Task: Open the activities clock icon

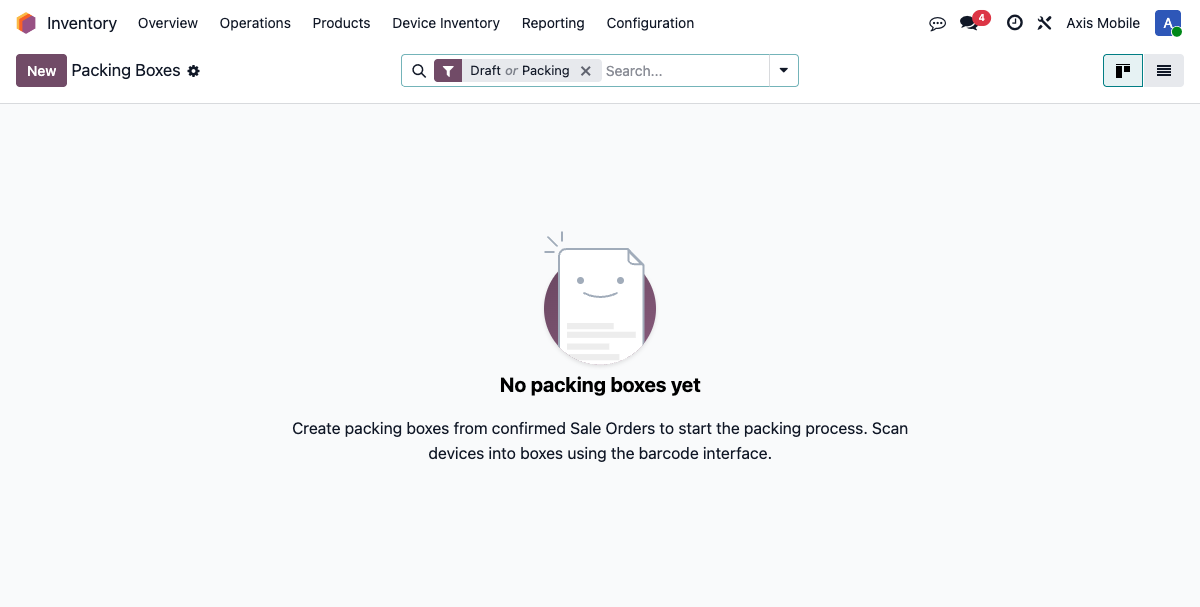Action: (x=1014, y=23)
